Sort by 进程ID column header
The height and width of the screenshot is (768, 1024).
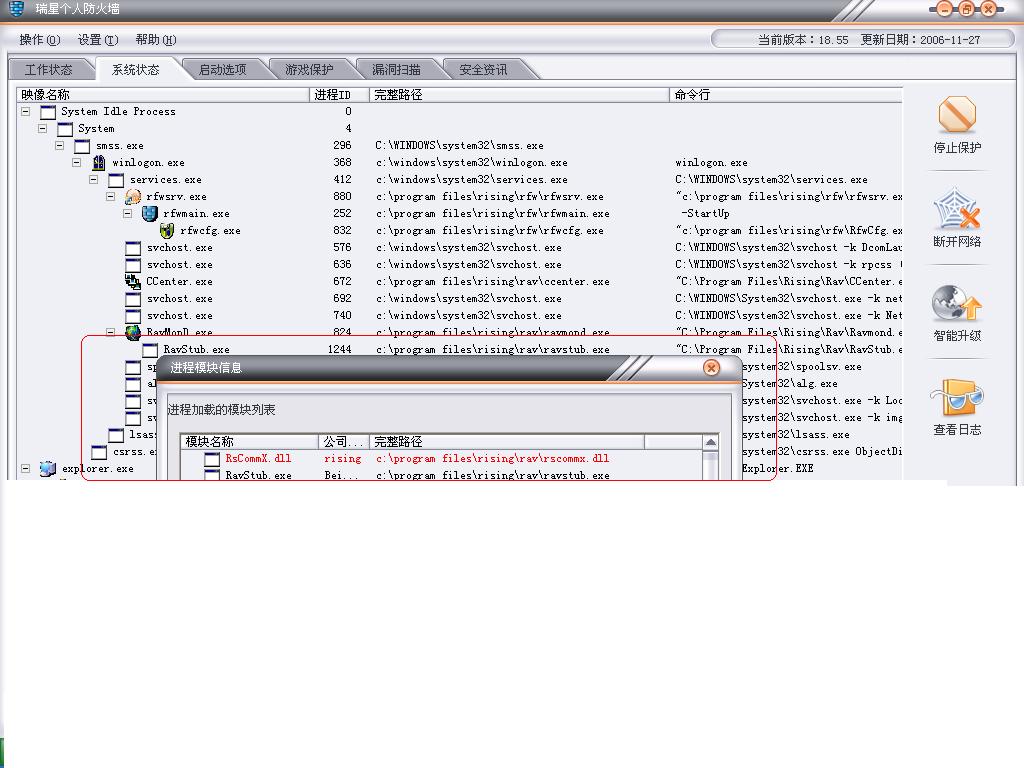pyautogui.click(x=339, y=95)
